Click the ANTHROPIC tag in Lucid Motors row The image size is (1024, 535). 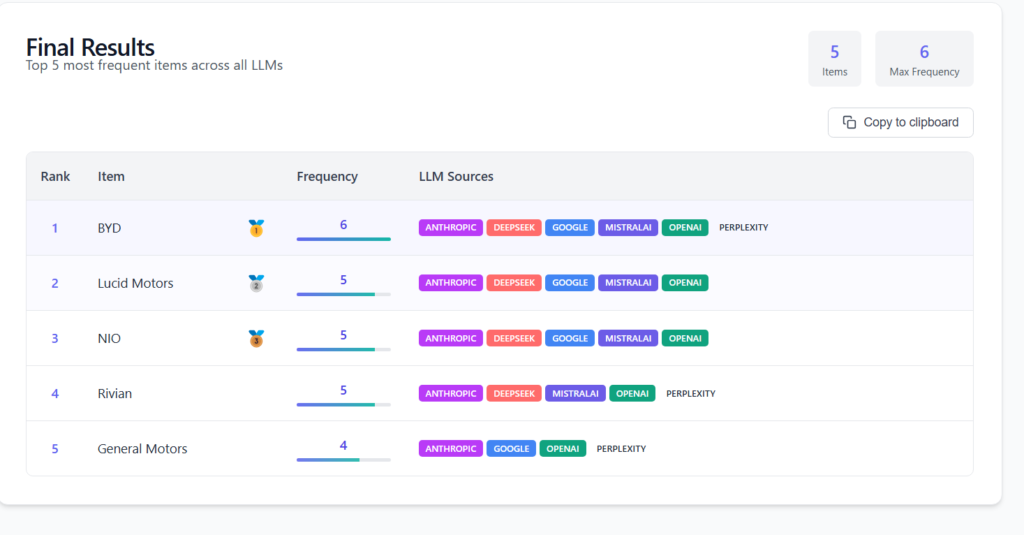pyautogui.click(x=451, y=283)
